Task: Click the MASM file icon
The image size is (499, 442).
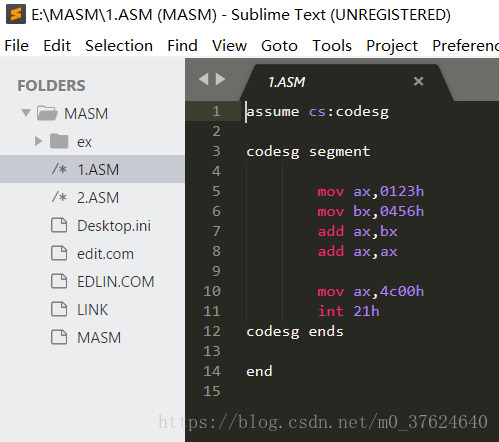Action: 59,337
